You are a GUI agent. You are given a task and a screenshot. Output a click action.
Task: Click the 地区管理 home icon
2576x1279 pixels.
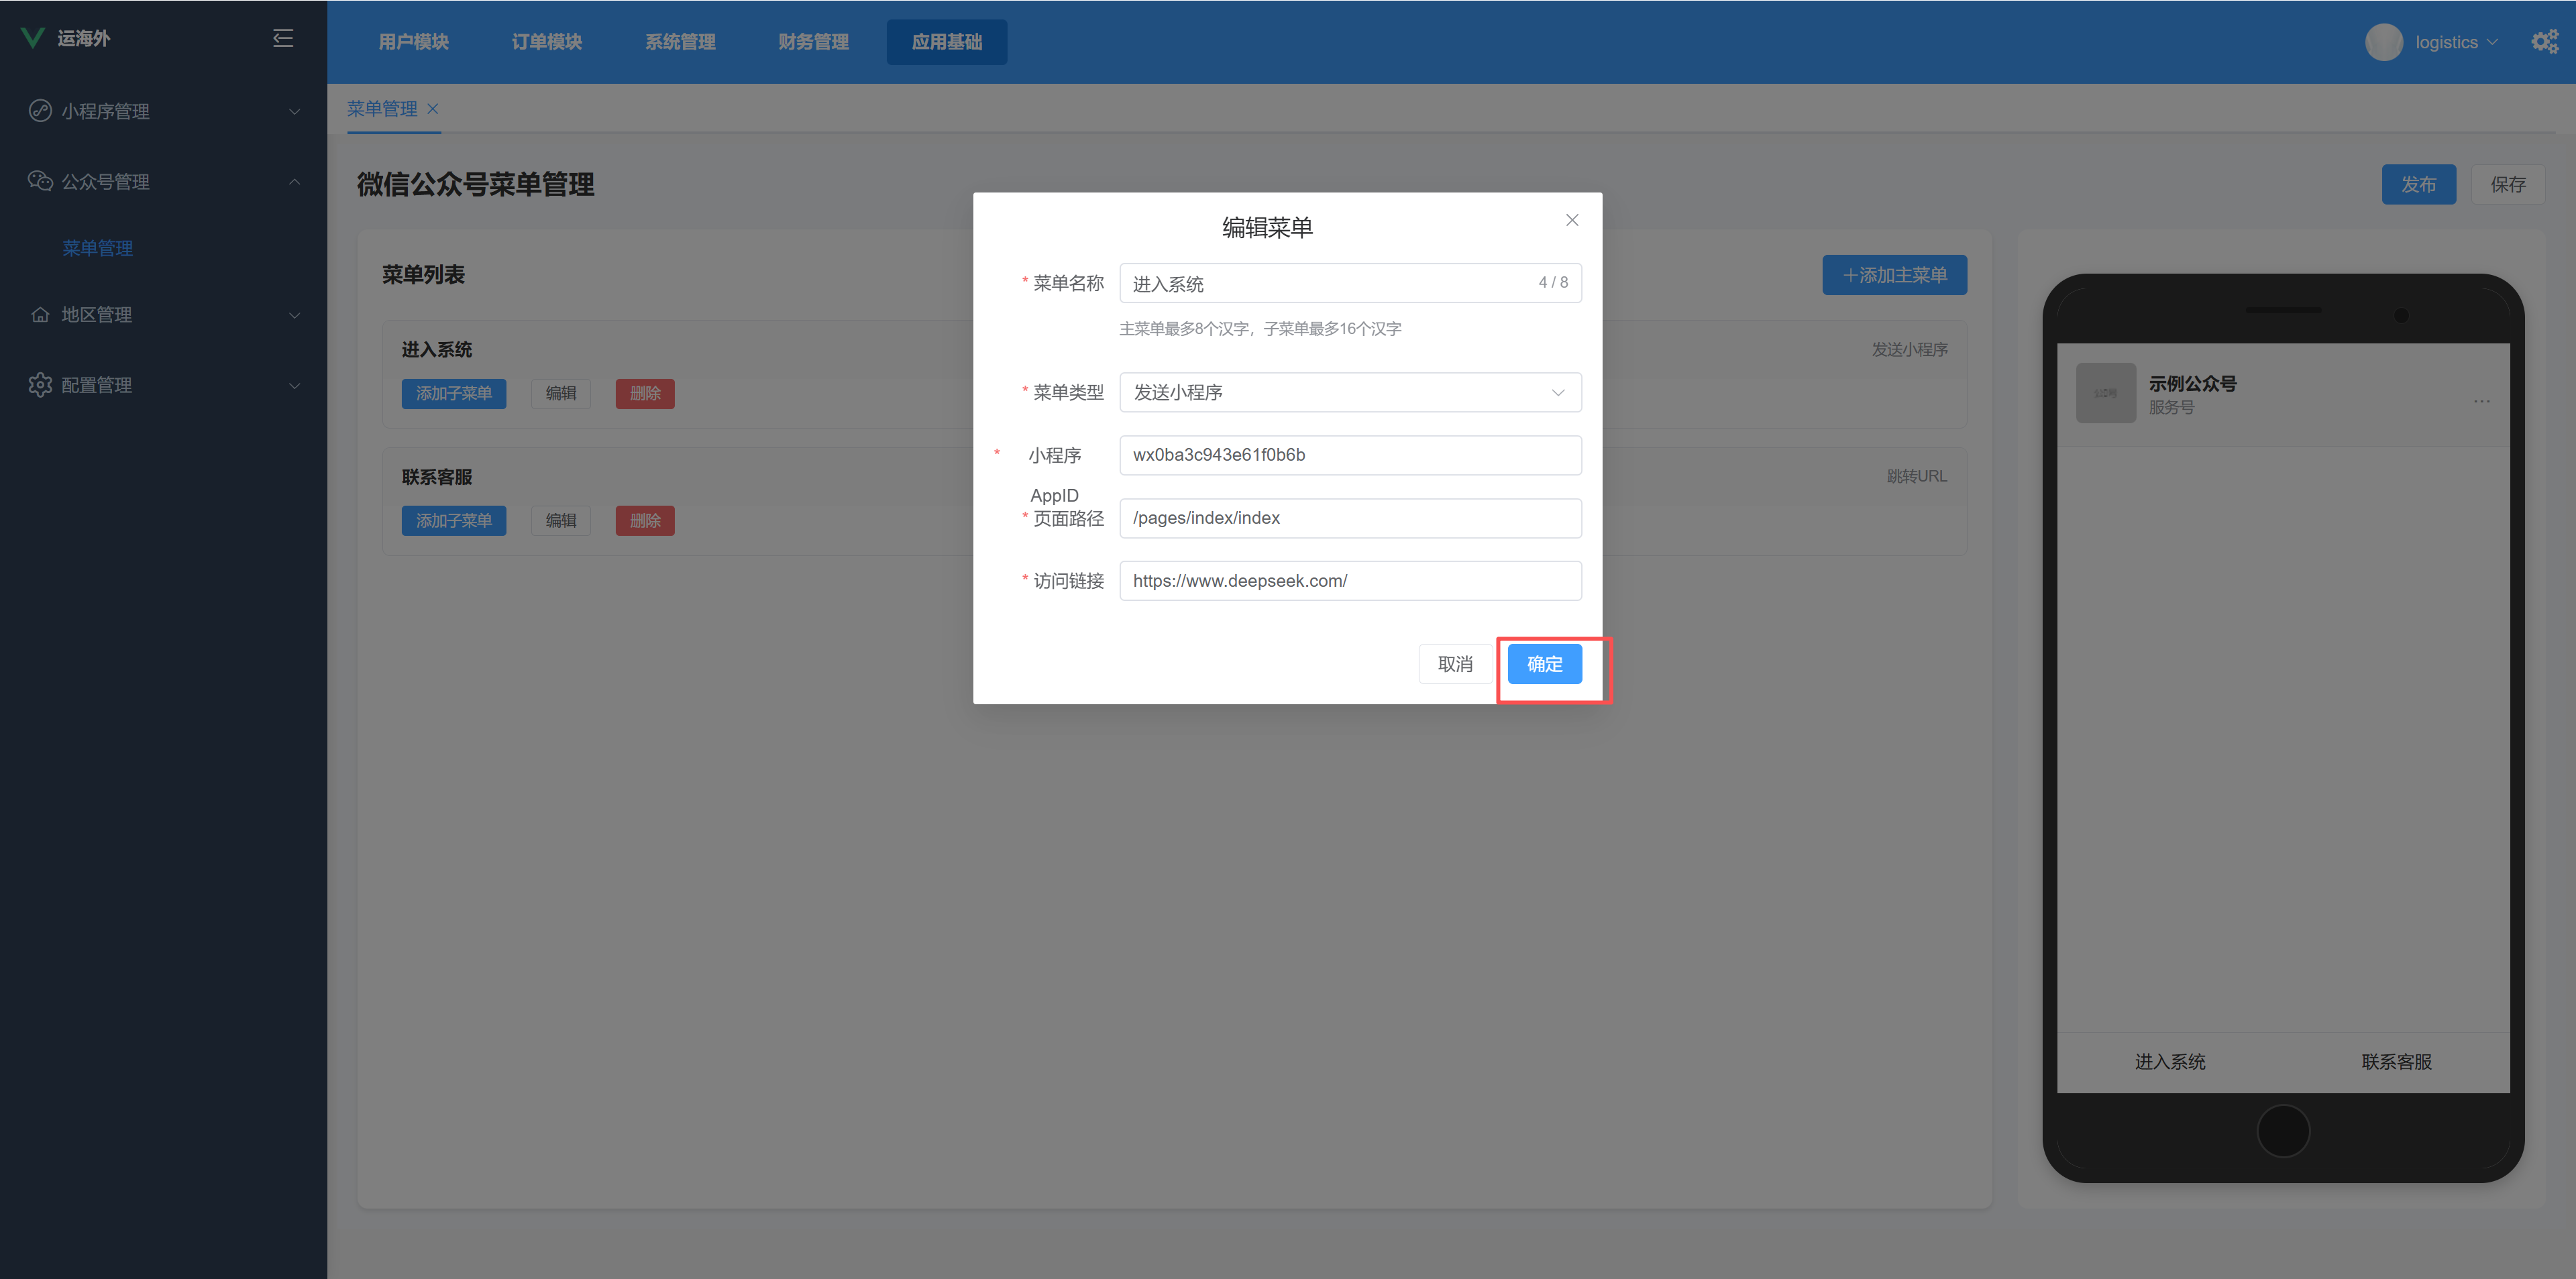40,315
